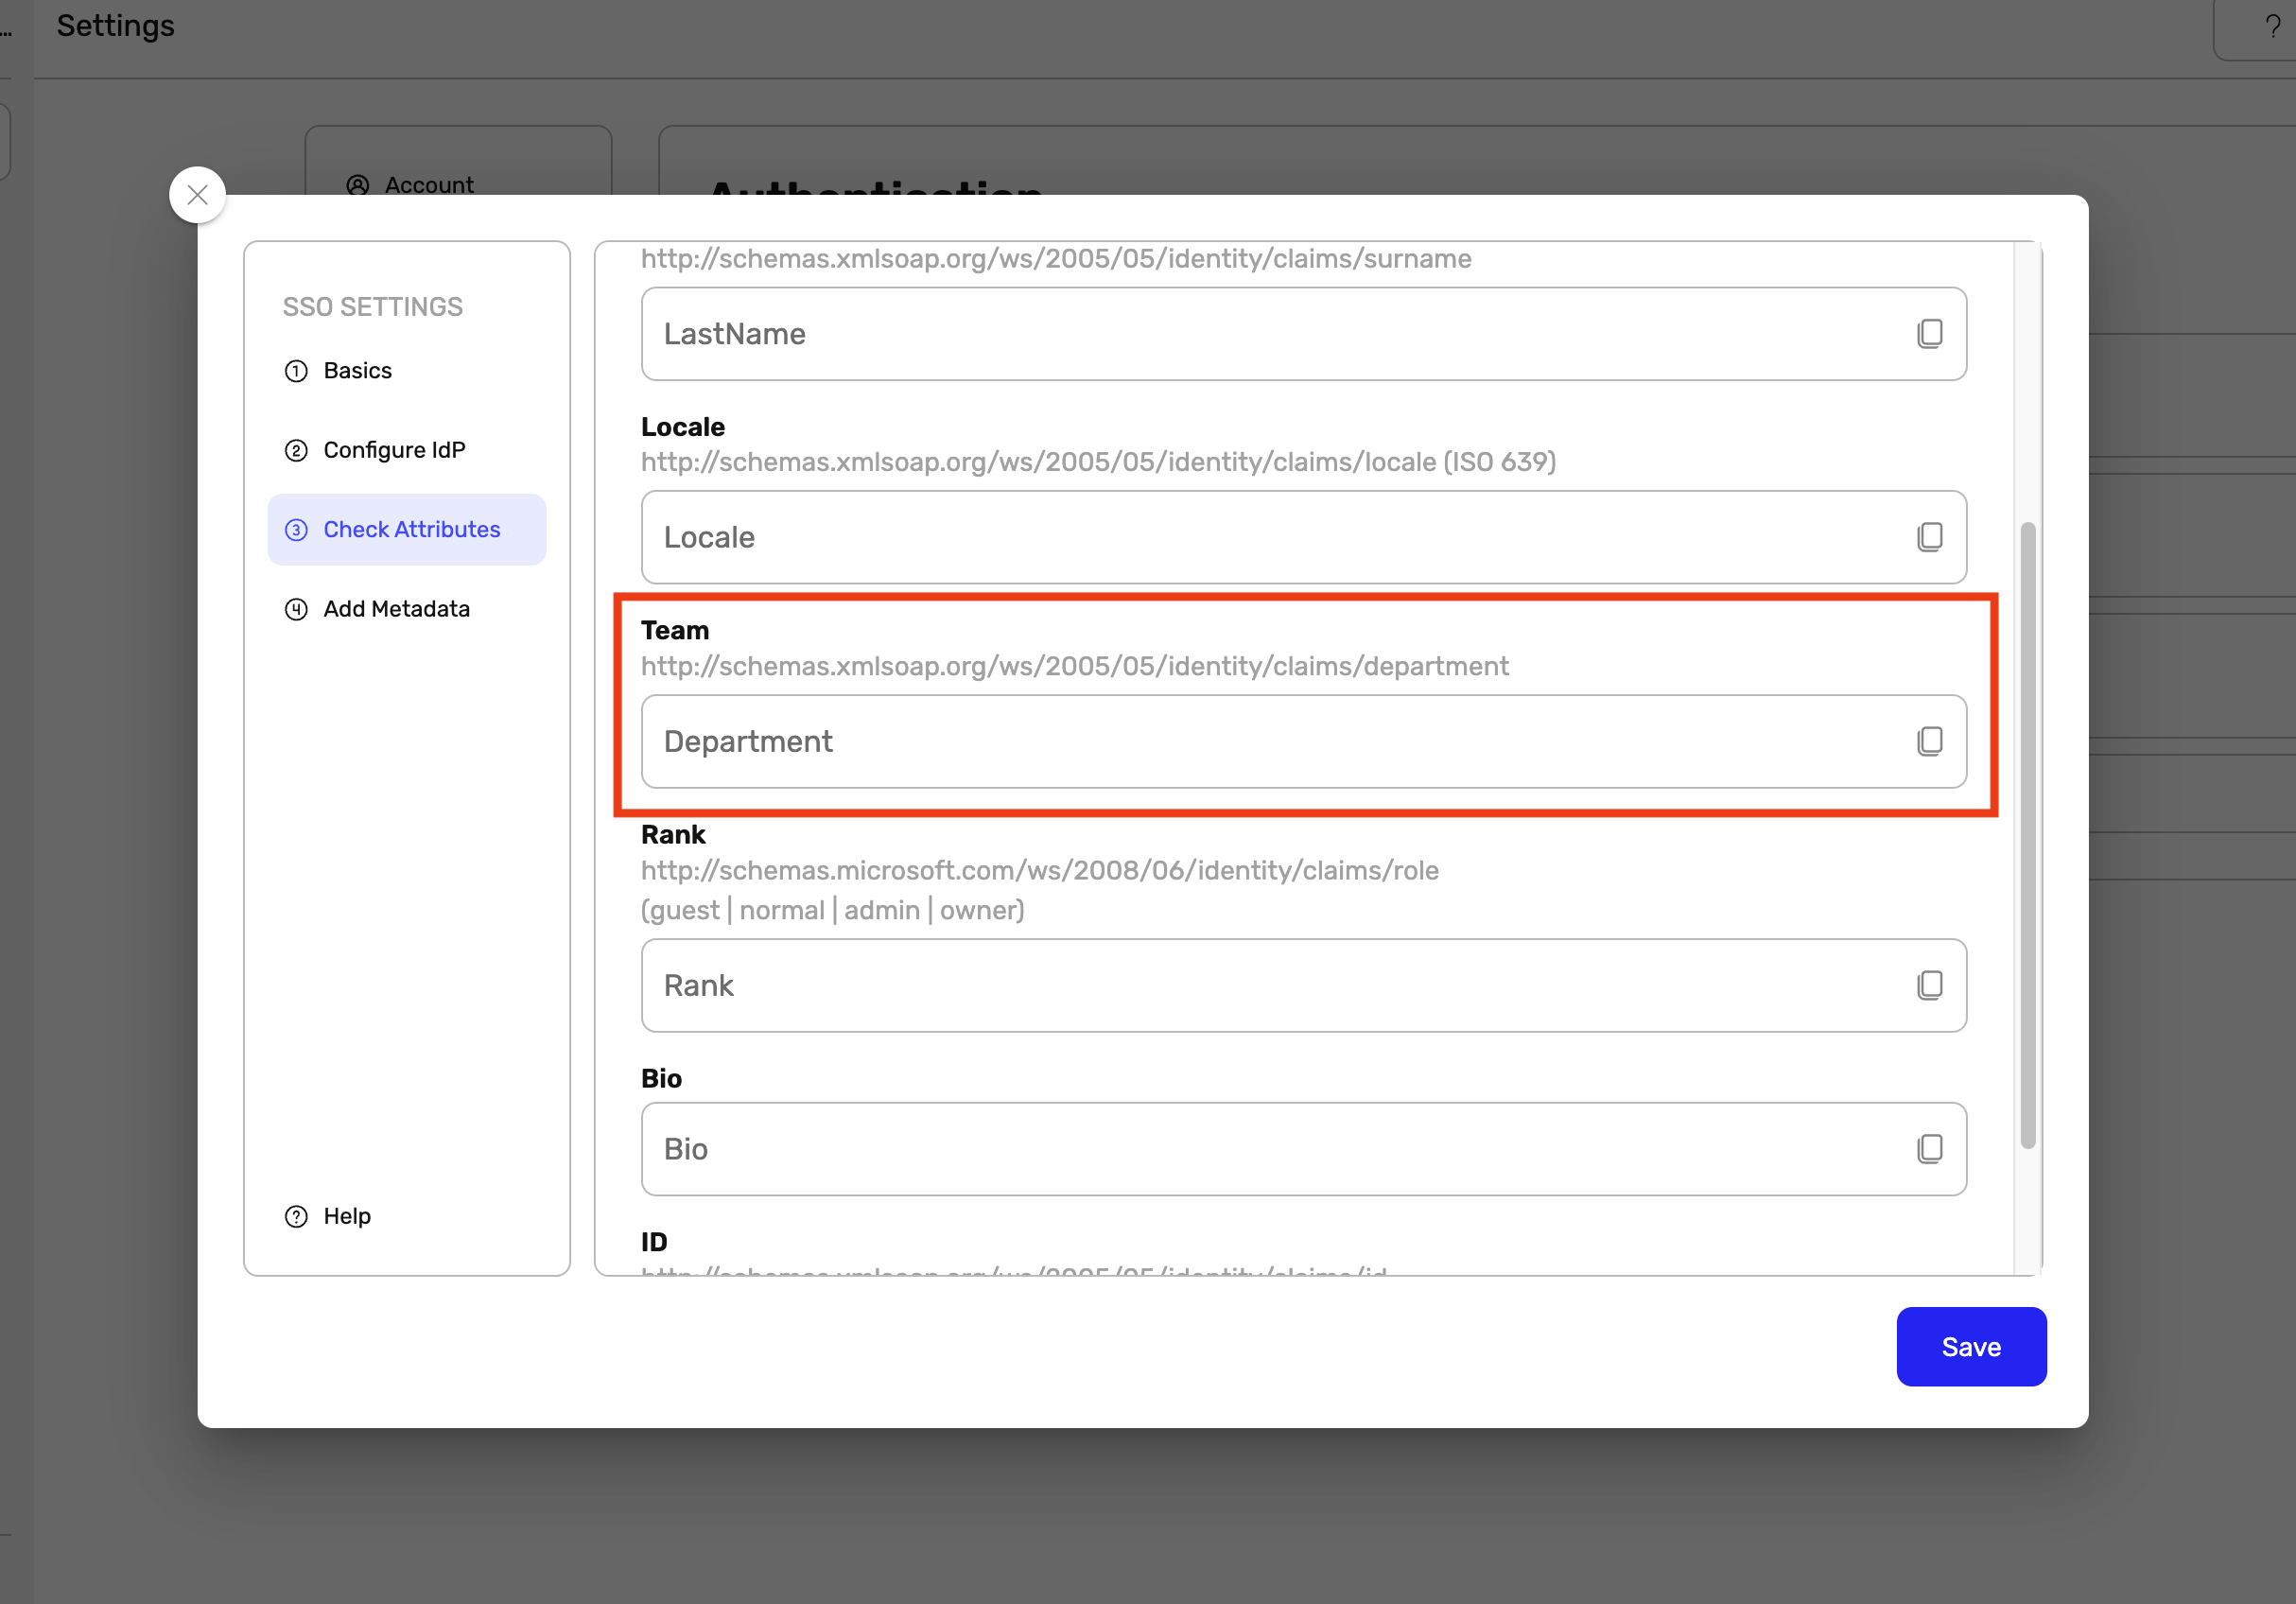Go to Basics step
2296x1604 pixels.
(357, 371)
